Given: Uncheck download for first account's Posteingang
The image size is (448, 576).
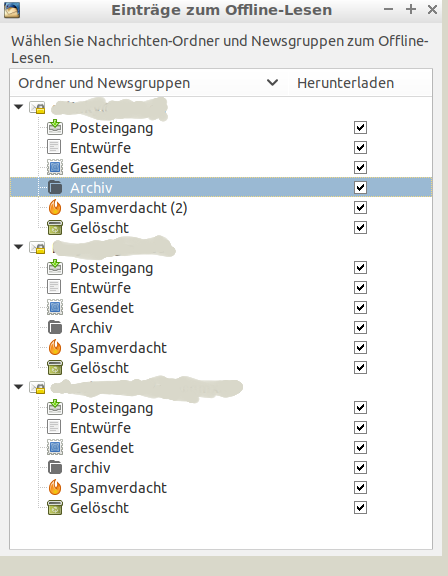Looking at the screenshot, I should (360, 127).
